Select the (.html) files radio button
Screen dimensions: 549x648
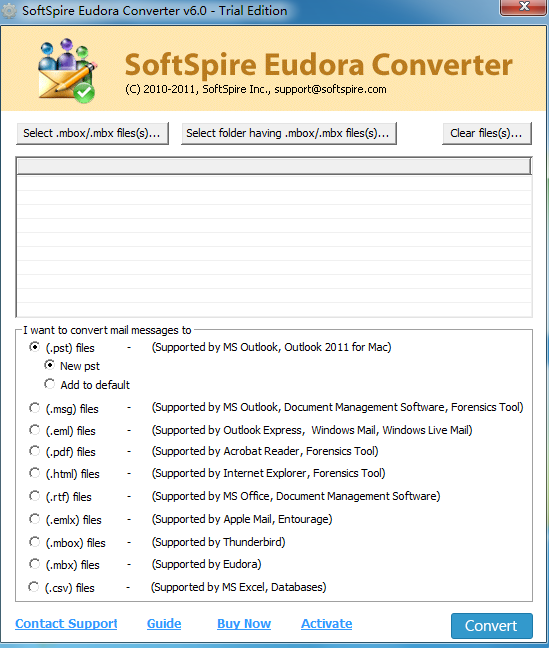click(34, 473)
